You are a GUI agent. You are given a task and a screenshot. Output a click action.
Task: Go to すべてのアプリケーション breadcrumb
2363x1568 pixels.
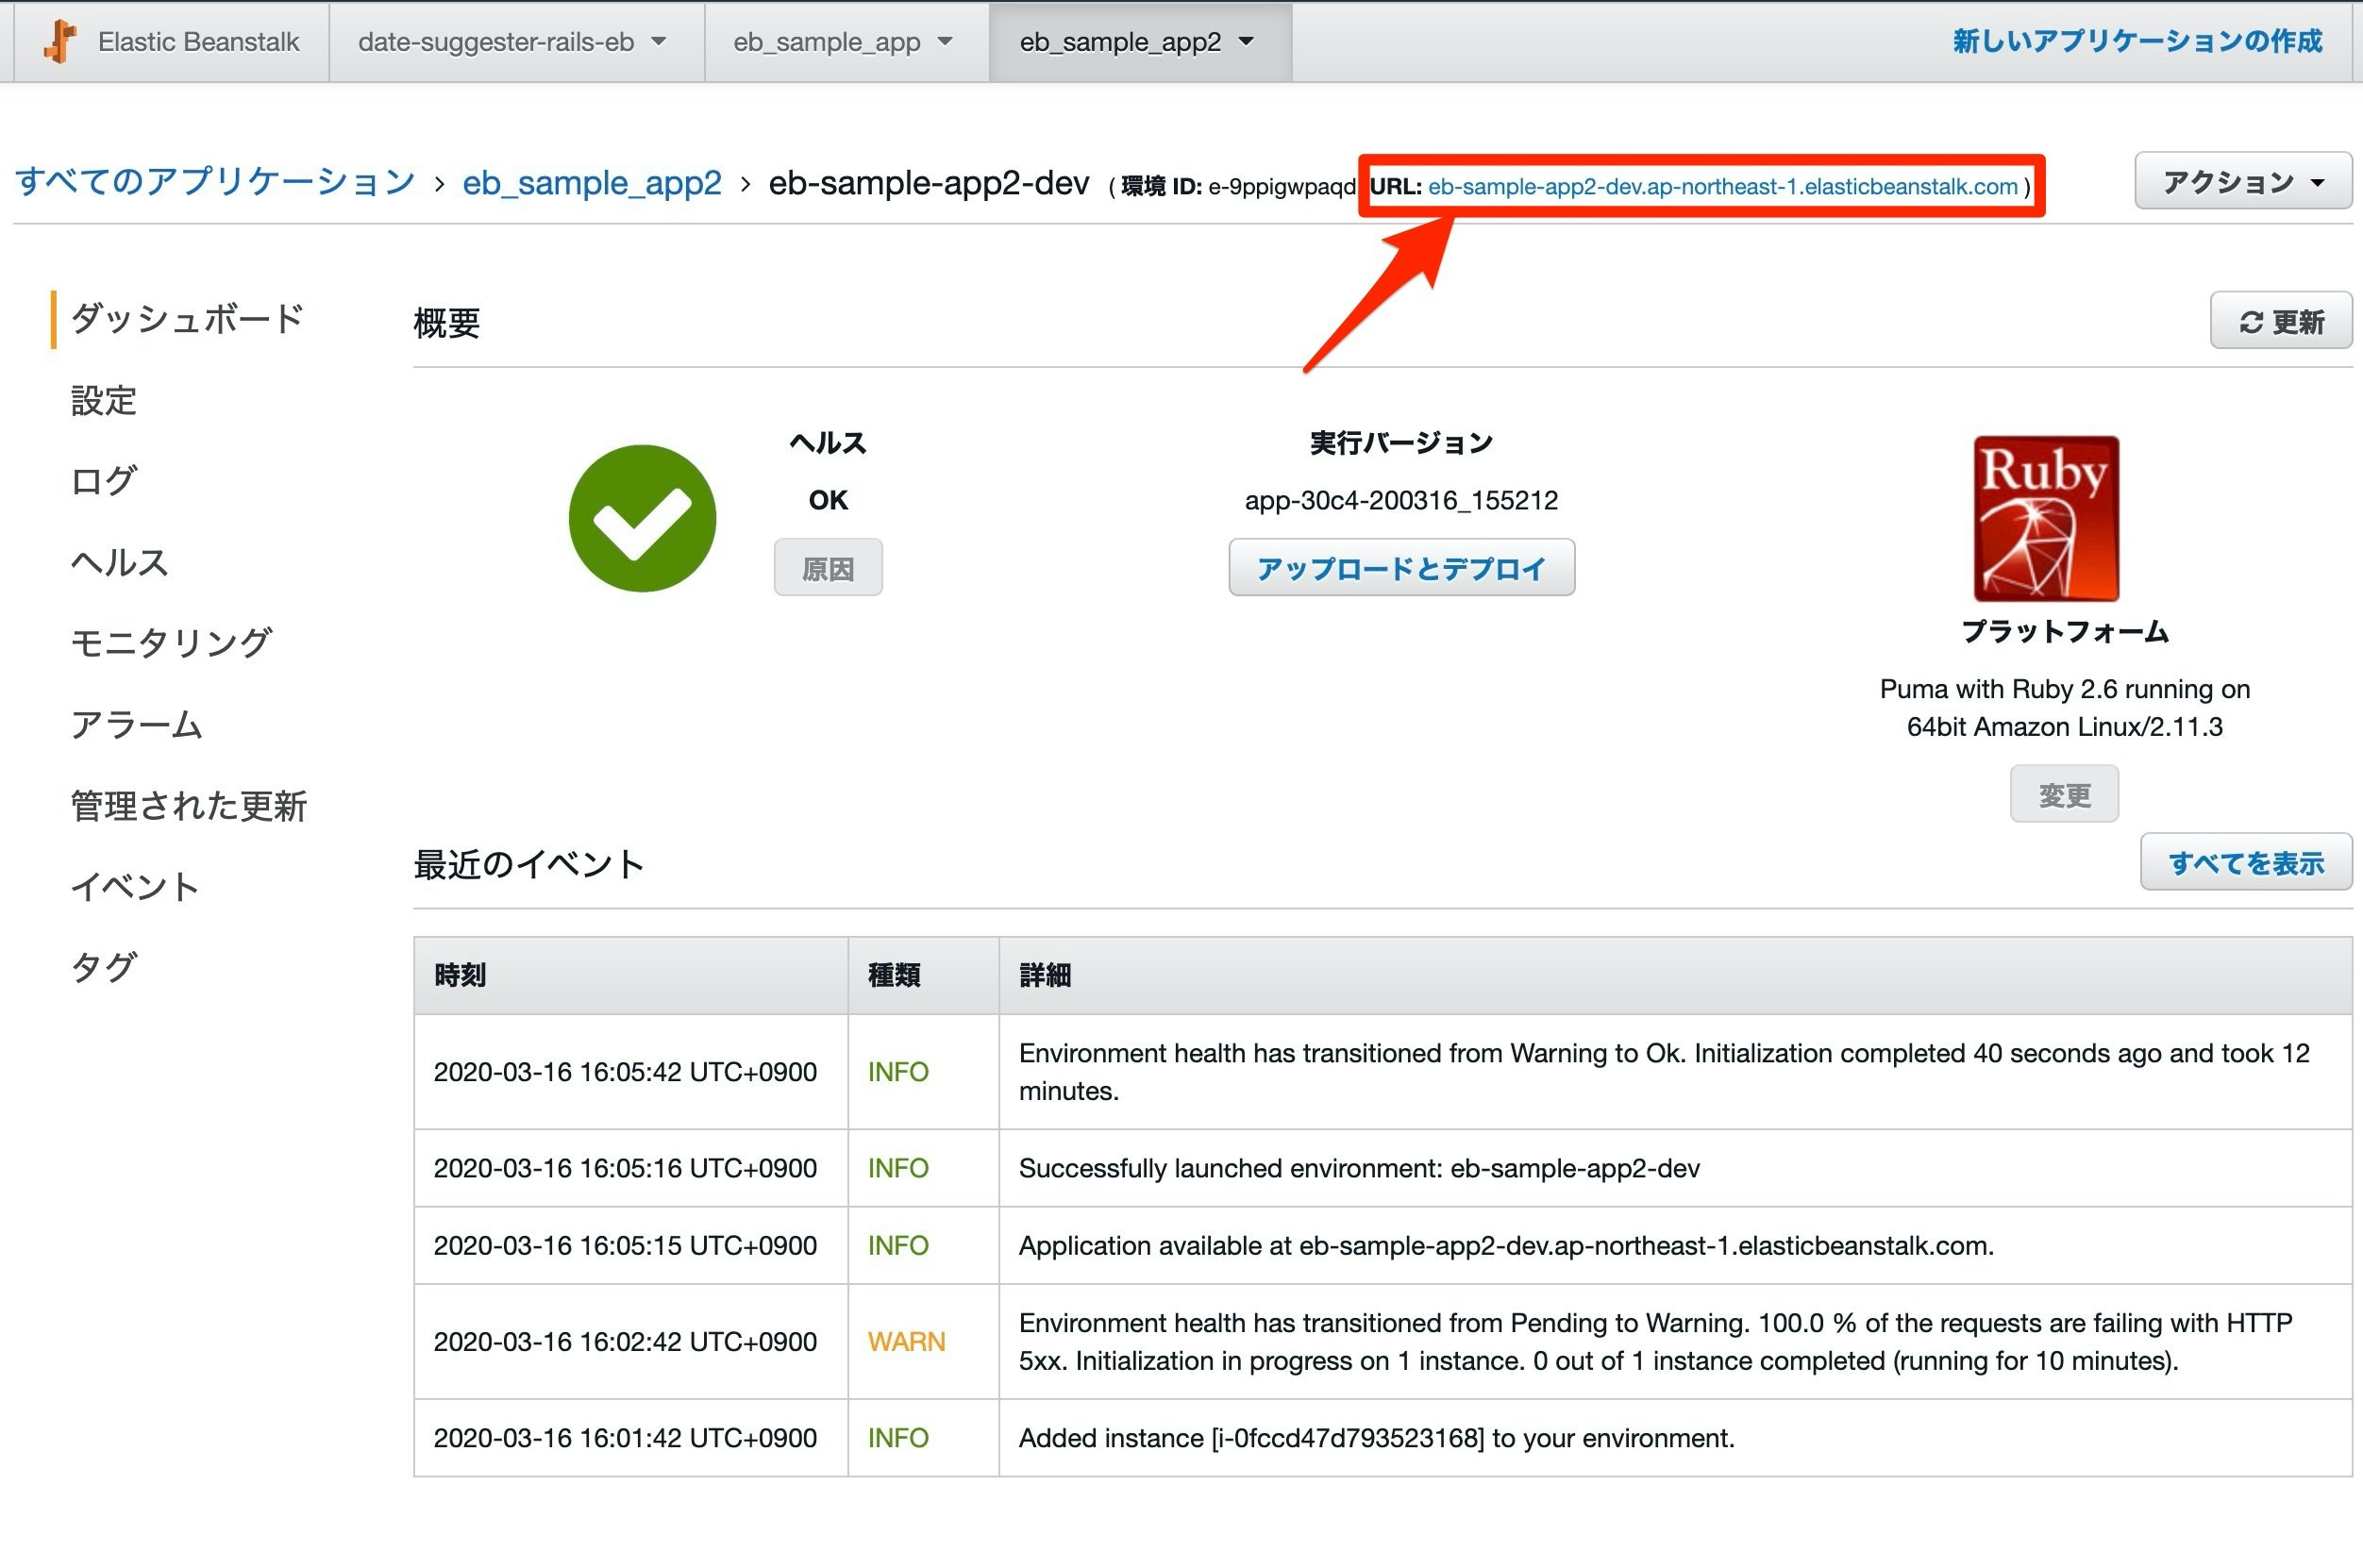pyautogui.click(x=215, y=182)
